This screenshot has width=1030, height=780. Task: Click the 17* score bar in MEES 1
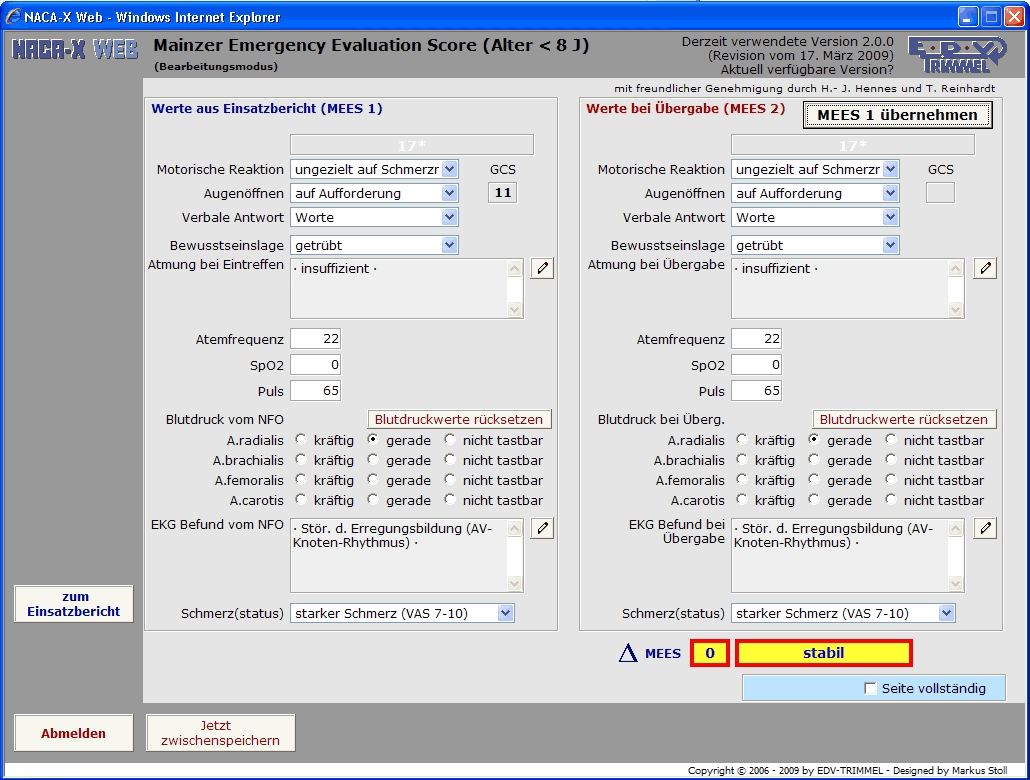pos(412,145)
